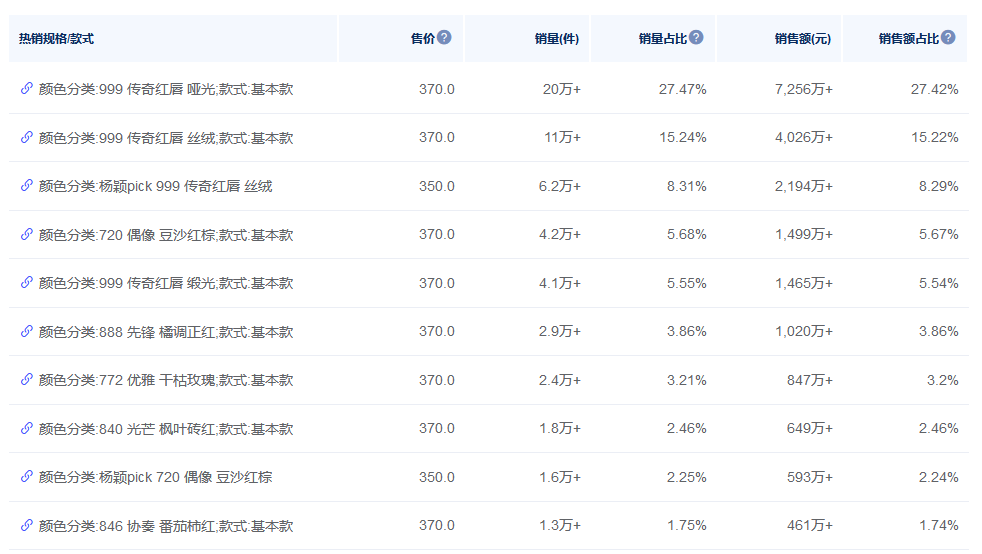Select sales share cell 15.24%
The width and height of the screenshot is (982, 554).
coord(683,138)
